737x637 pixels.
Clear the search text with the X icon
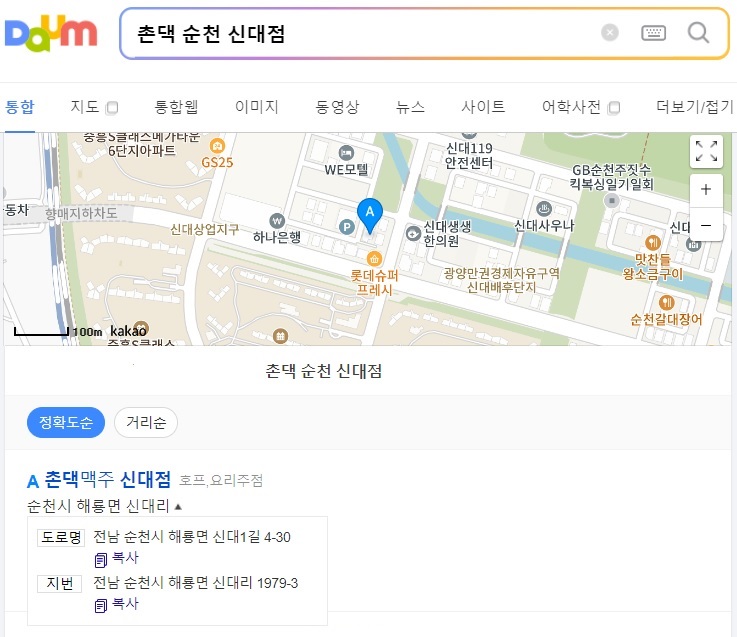coord(610,32)
